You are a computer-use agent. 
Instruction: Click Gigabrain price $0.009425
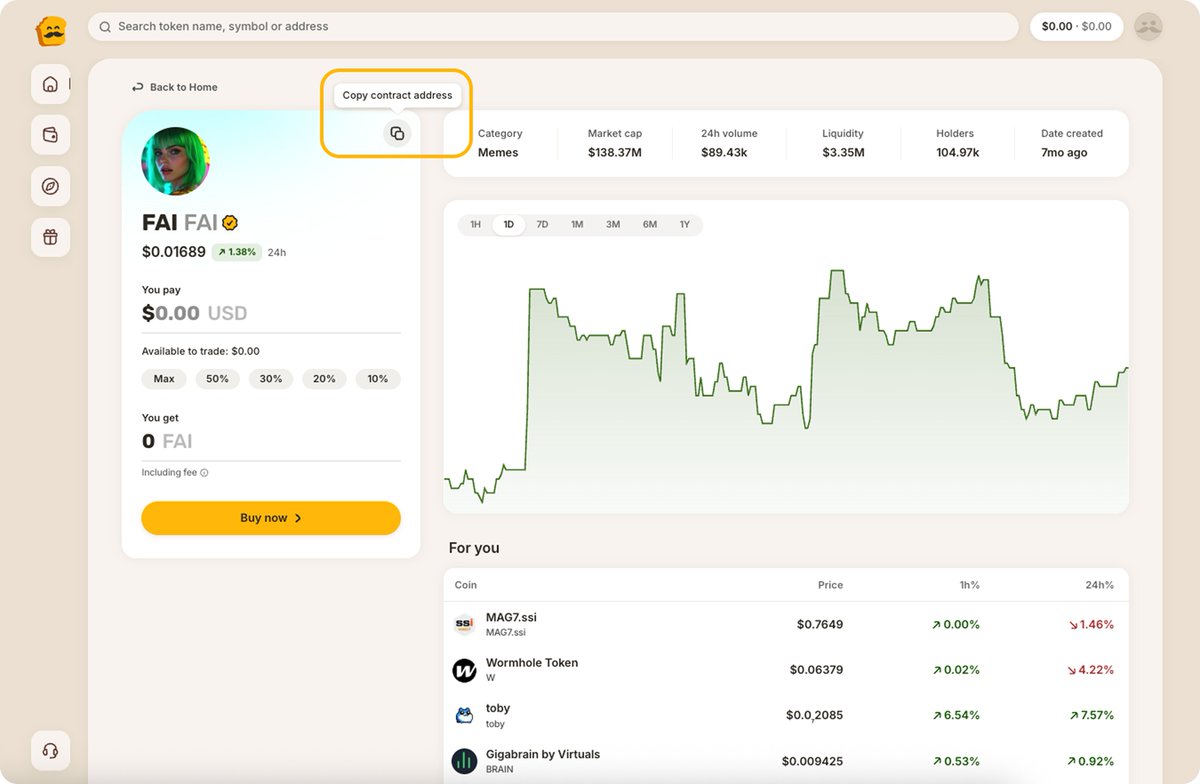pos(812,761)
